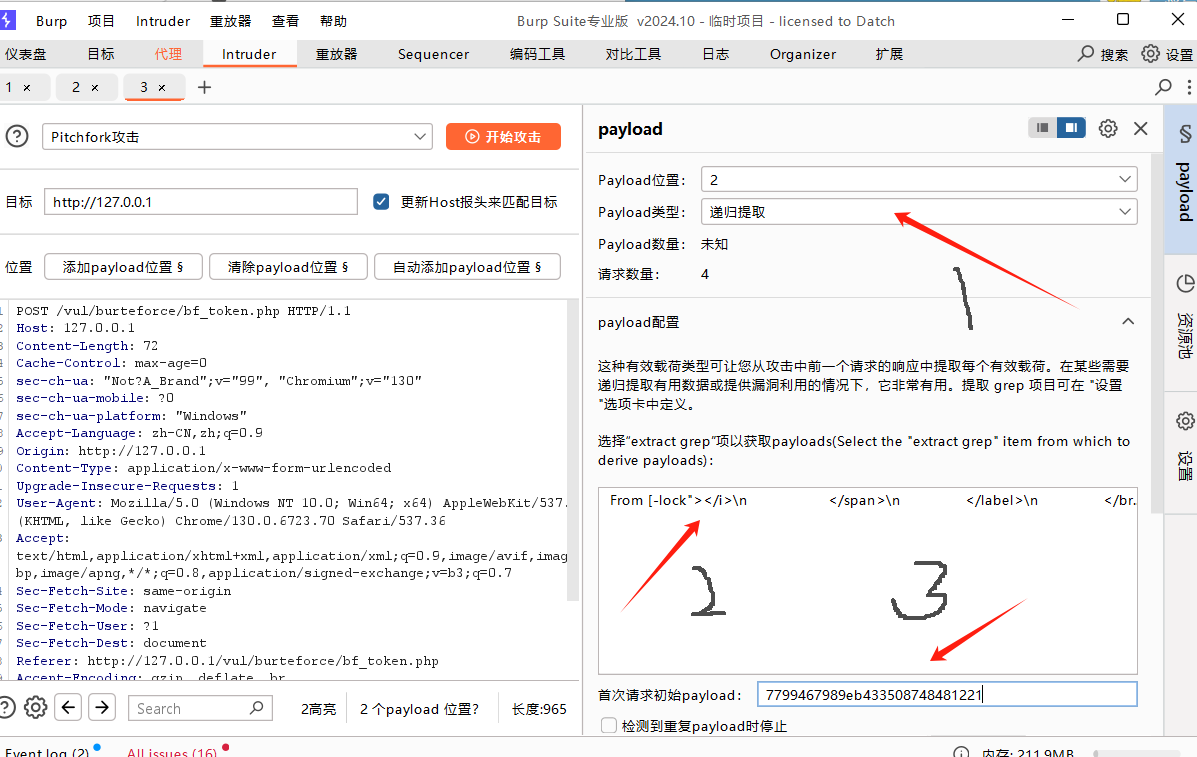This screenshot has height=757, width=1197.
Task: Collapse the payload配置 section
Action: coord(1128,321)
